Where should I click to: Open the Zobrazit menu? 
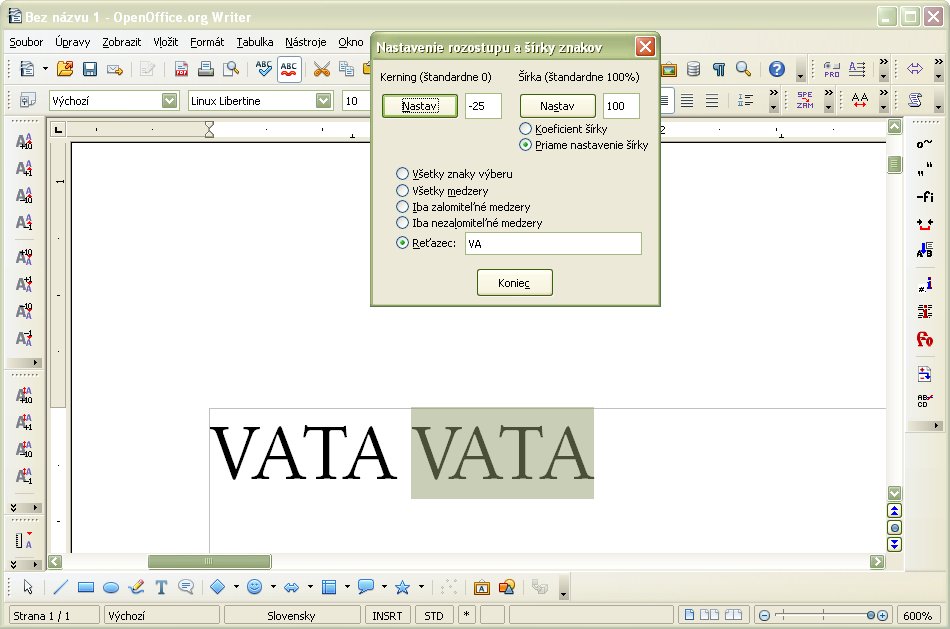coord(121,42)
